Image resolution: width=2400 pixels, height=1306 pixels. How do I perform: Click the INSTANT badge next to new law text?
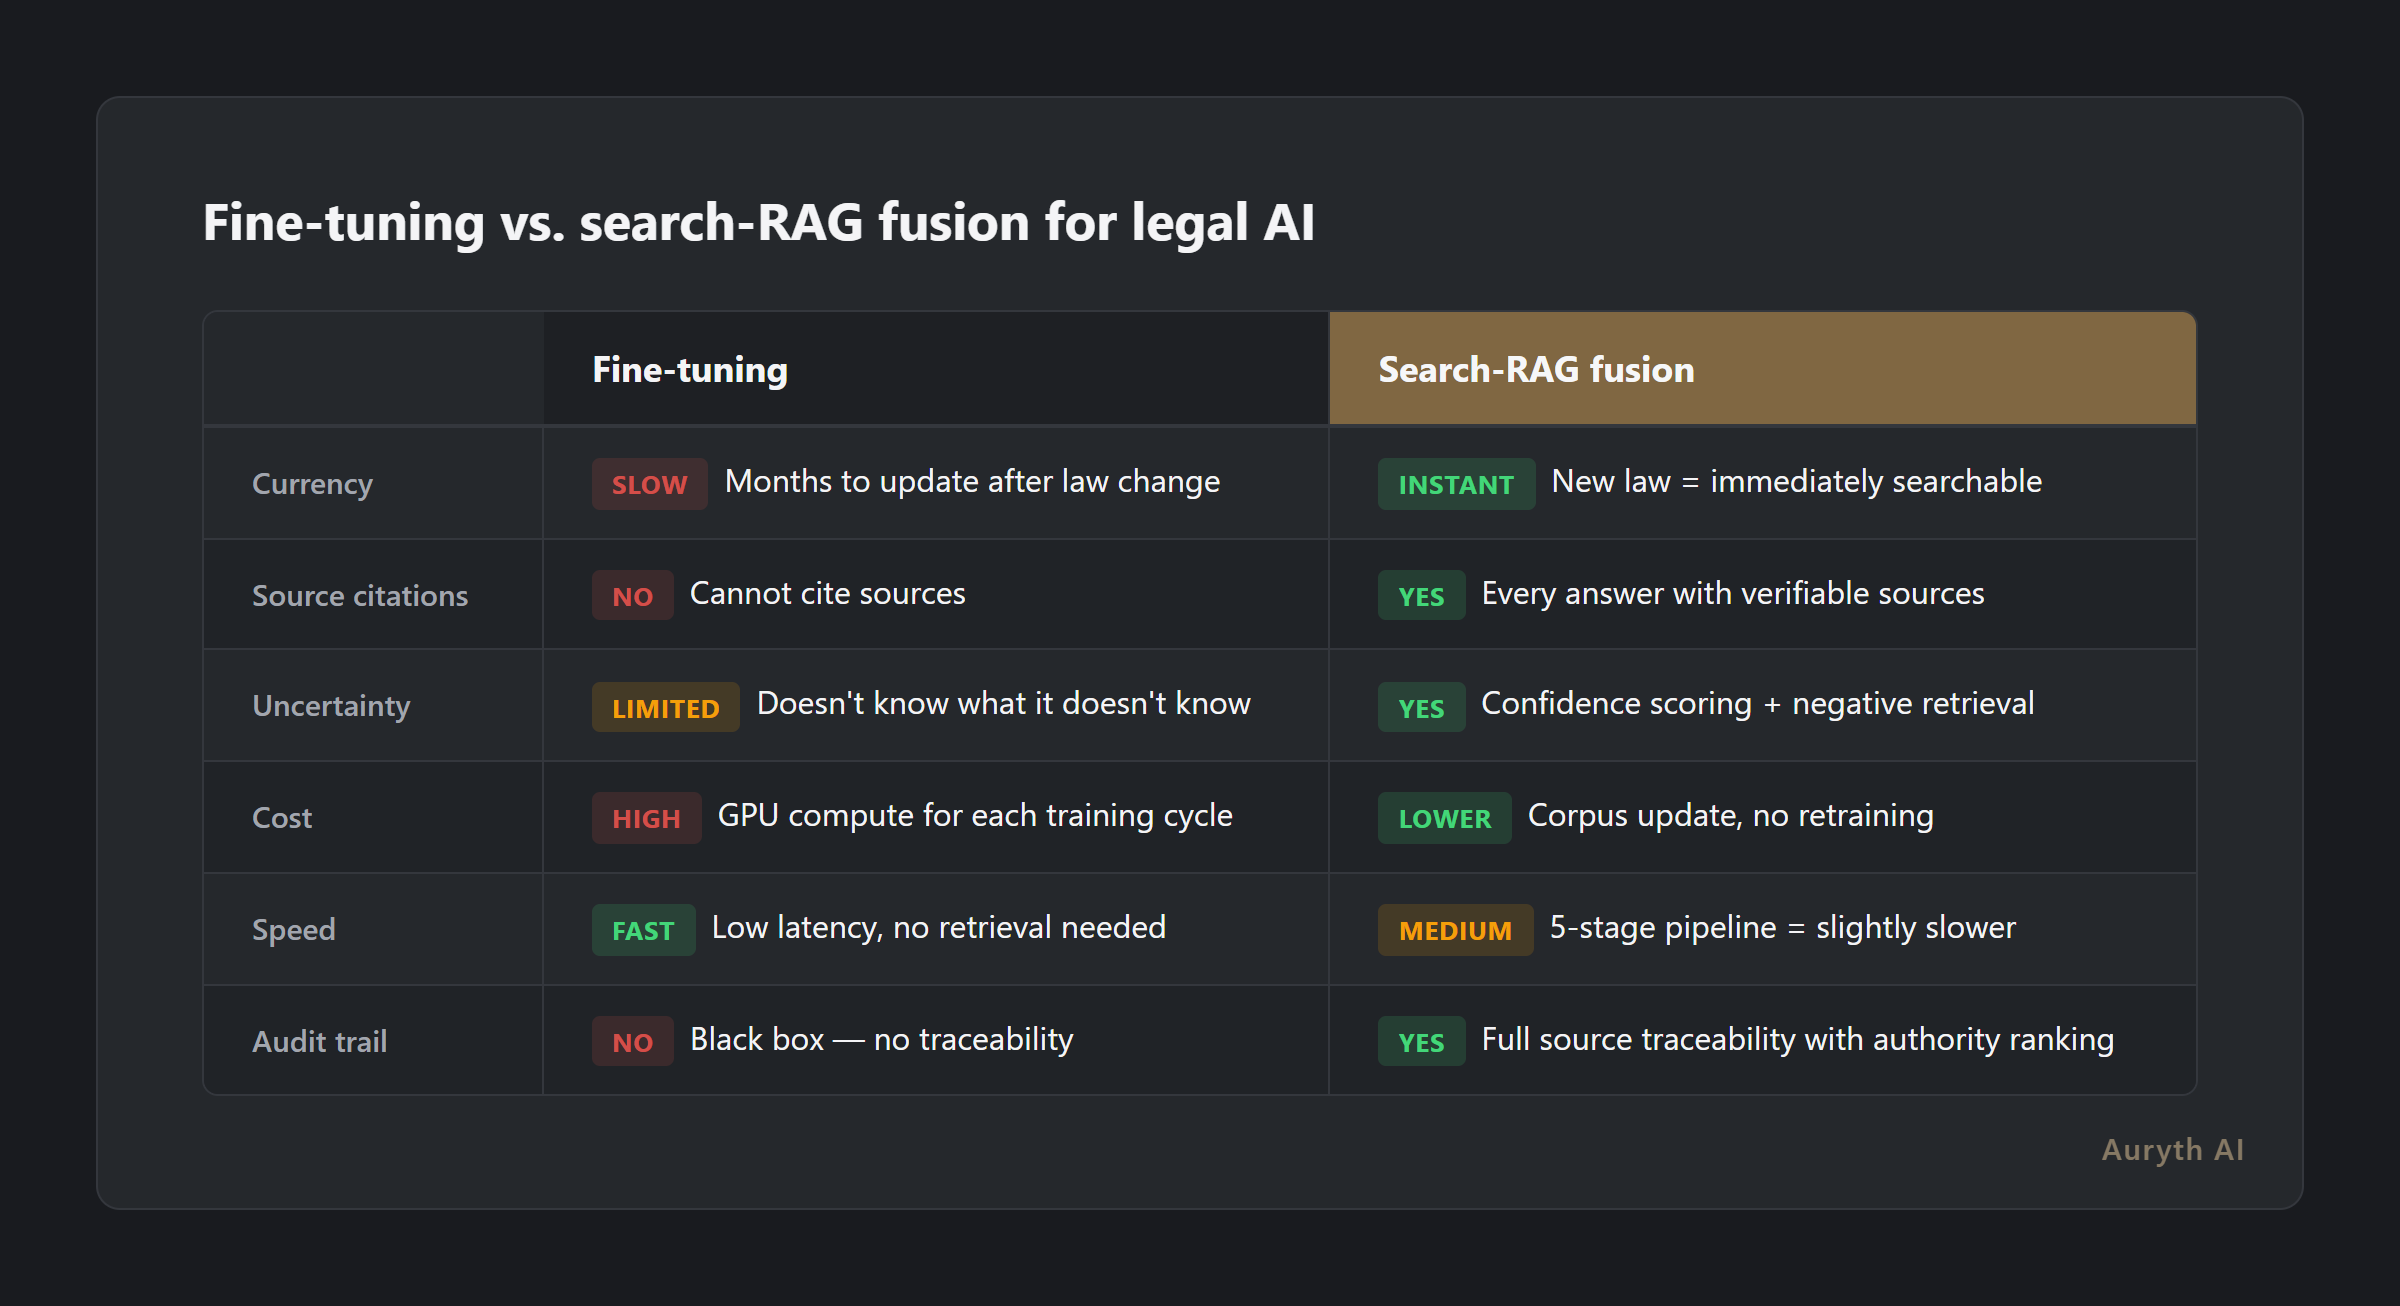(x=1456, y=484)
